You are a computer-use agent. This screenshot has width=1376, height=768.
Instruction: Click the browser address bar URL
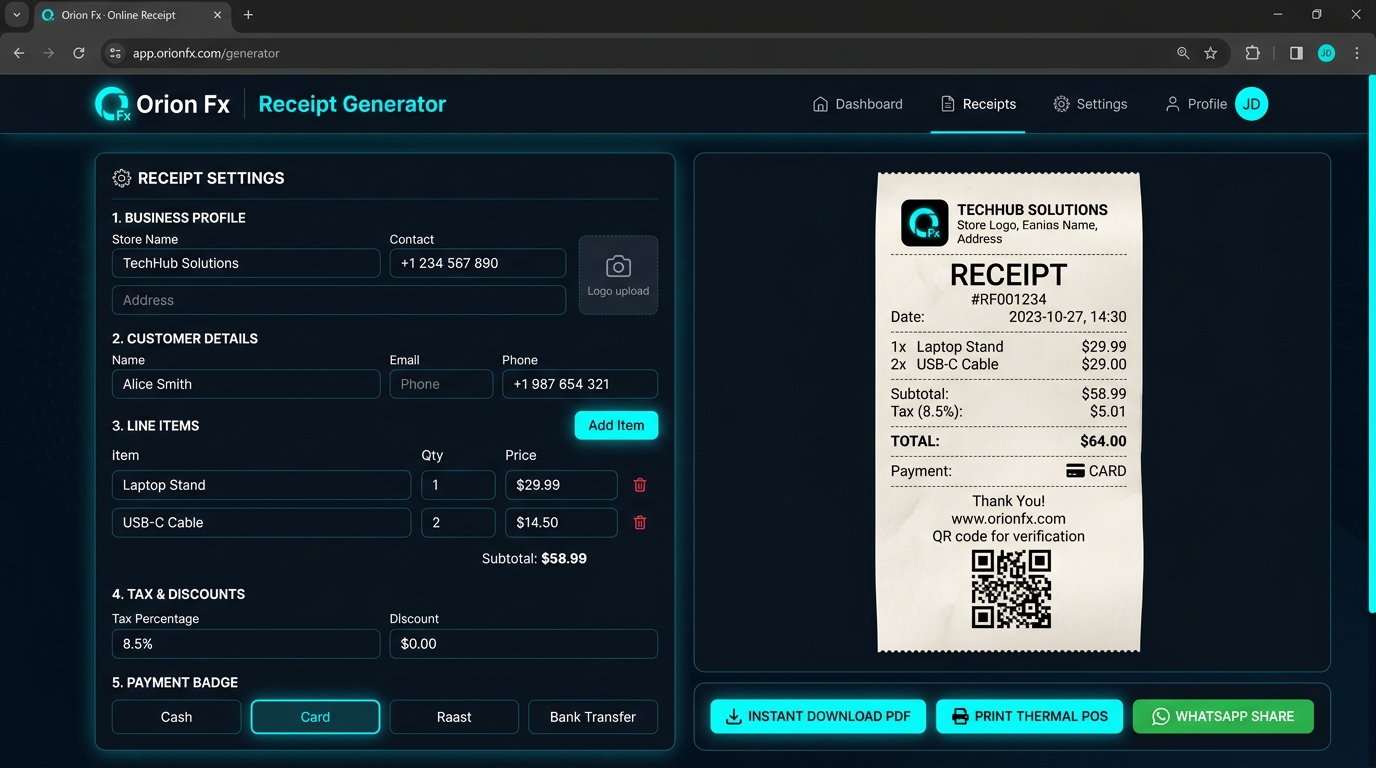(206, 53)
